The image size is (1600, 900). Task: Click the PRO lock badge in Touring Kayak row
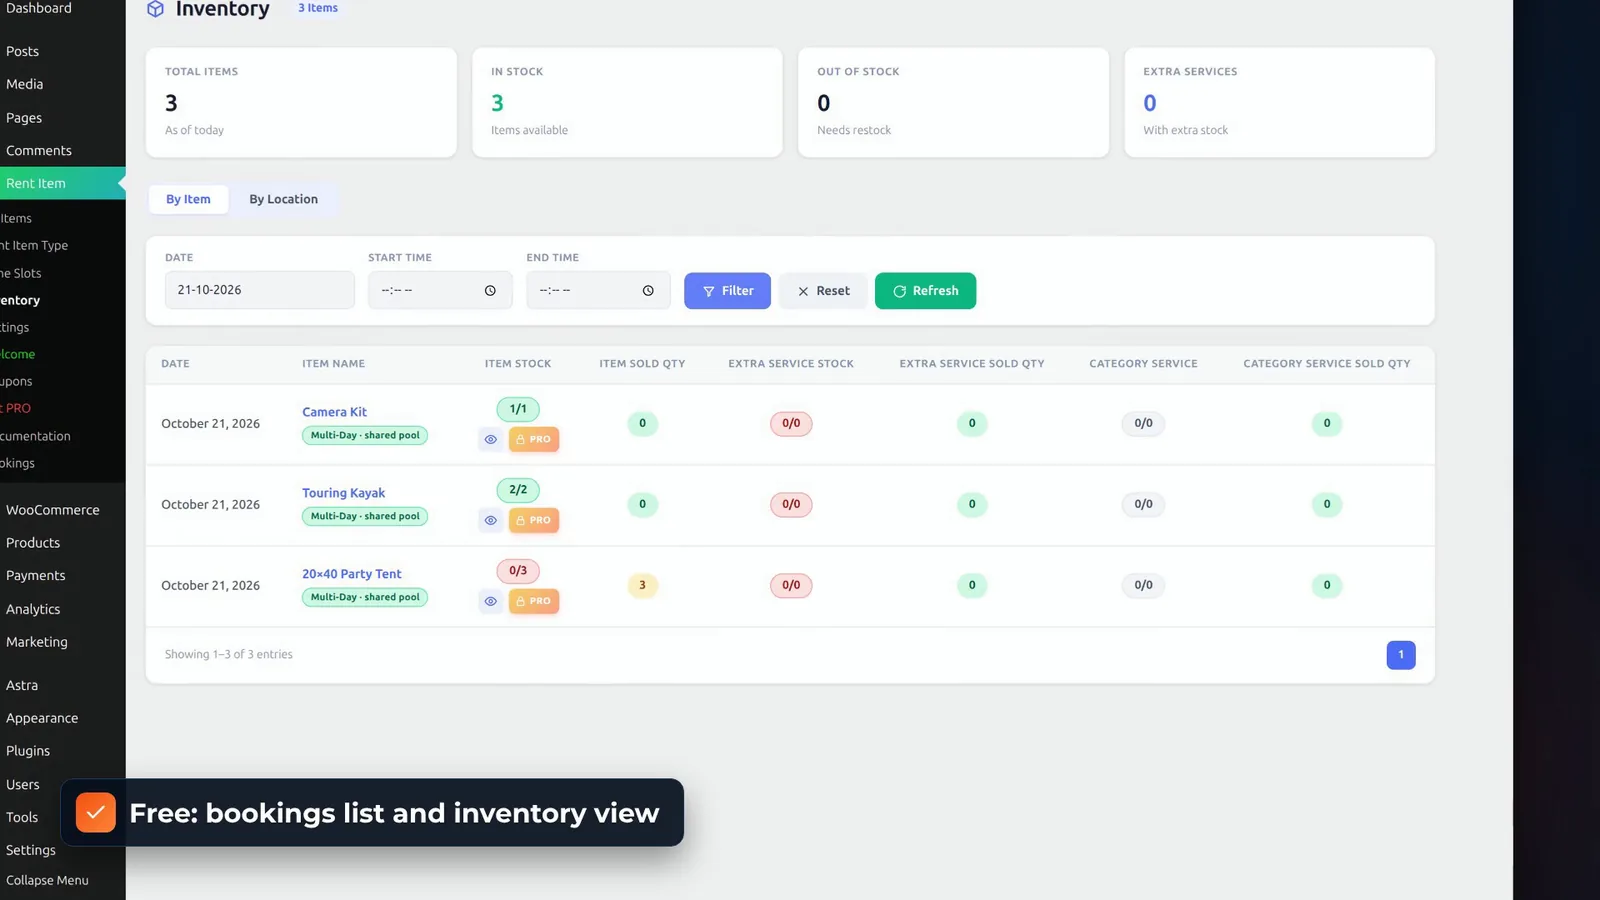click(534, 520)
